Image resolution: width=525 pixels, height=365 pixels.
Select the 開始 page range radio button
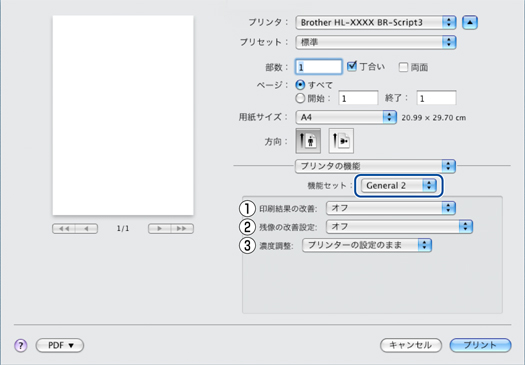click(x=300, y=98)
